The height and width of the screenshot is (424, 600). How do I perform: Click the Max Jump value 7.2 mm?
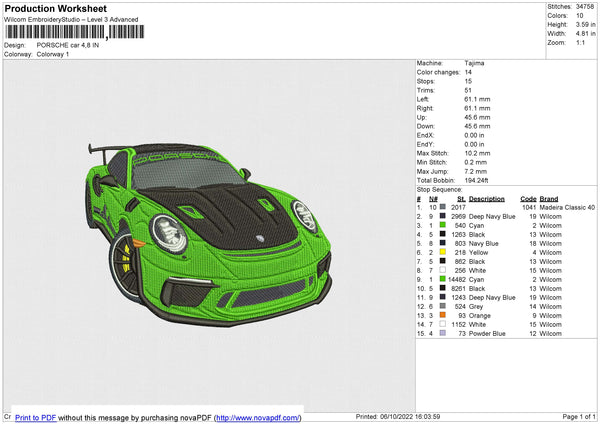[476, 171]
